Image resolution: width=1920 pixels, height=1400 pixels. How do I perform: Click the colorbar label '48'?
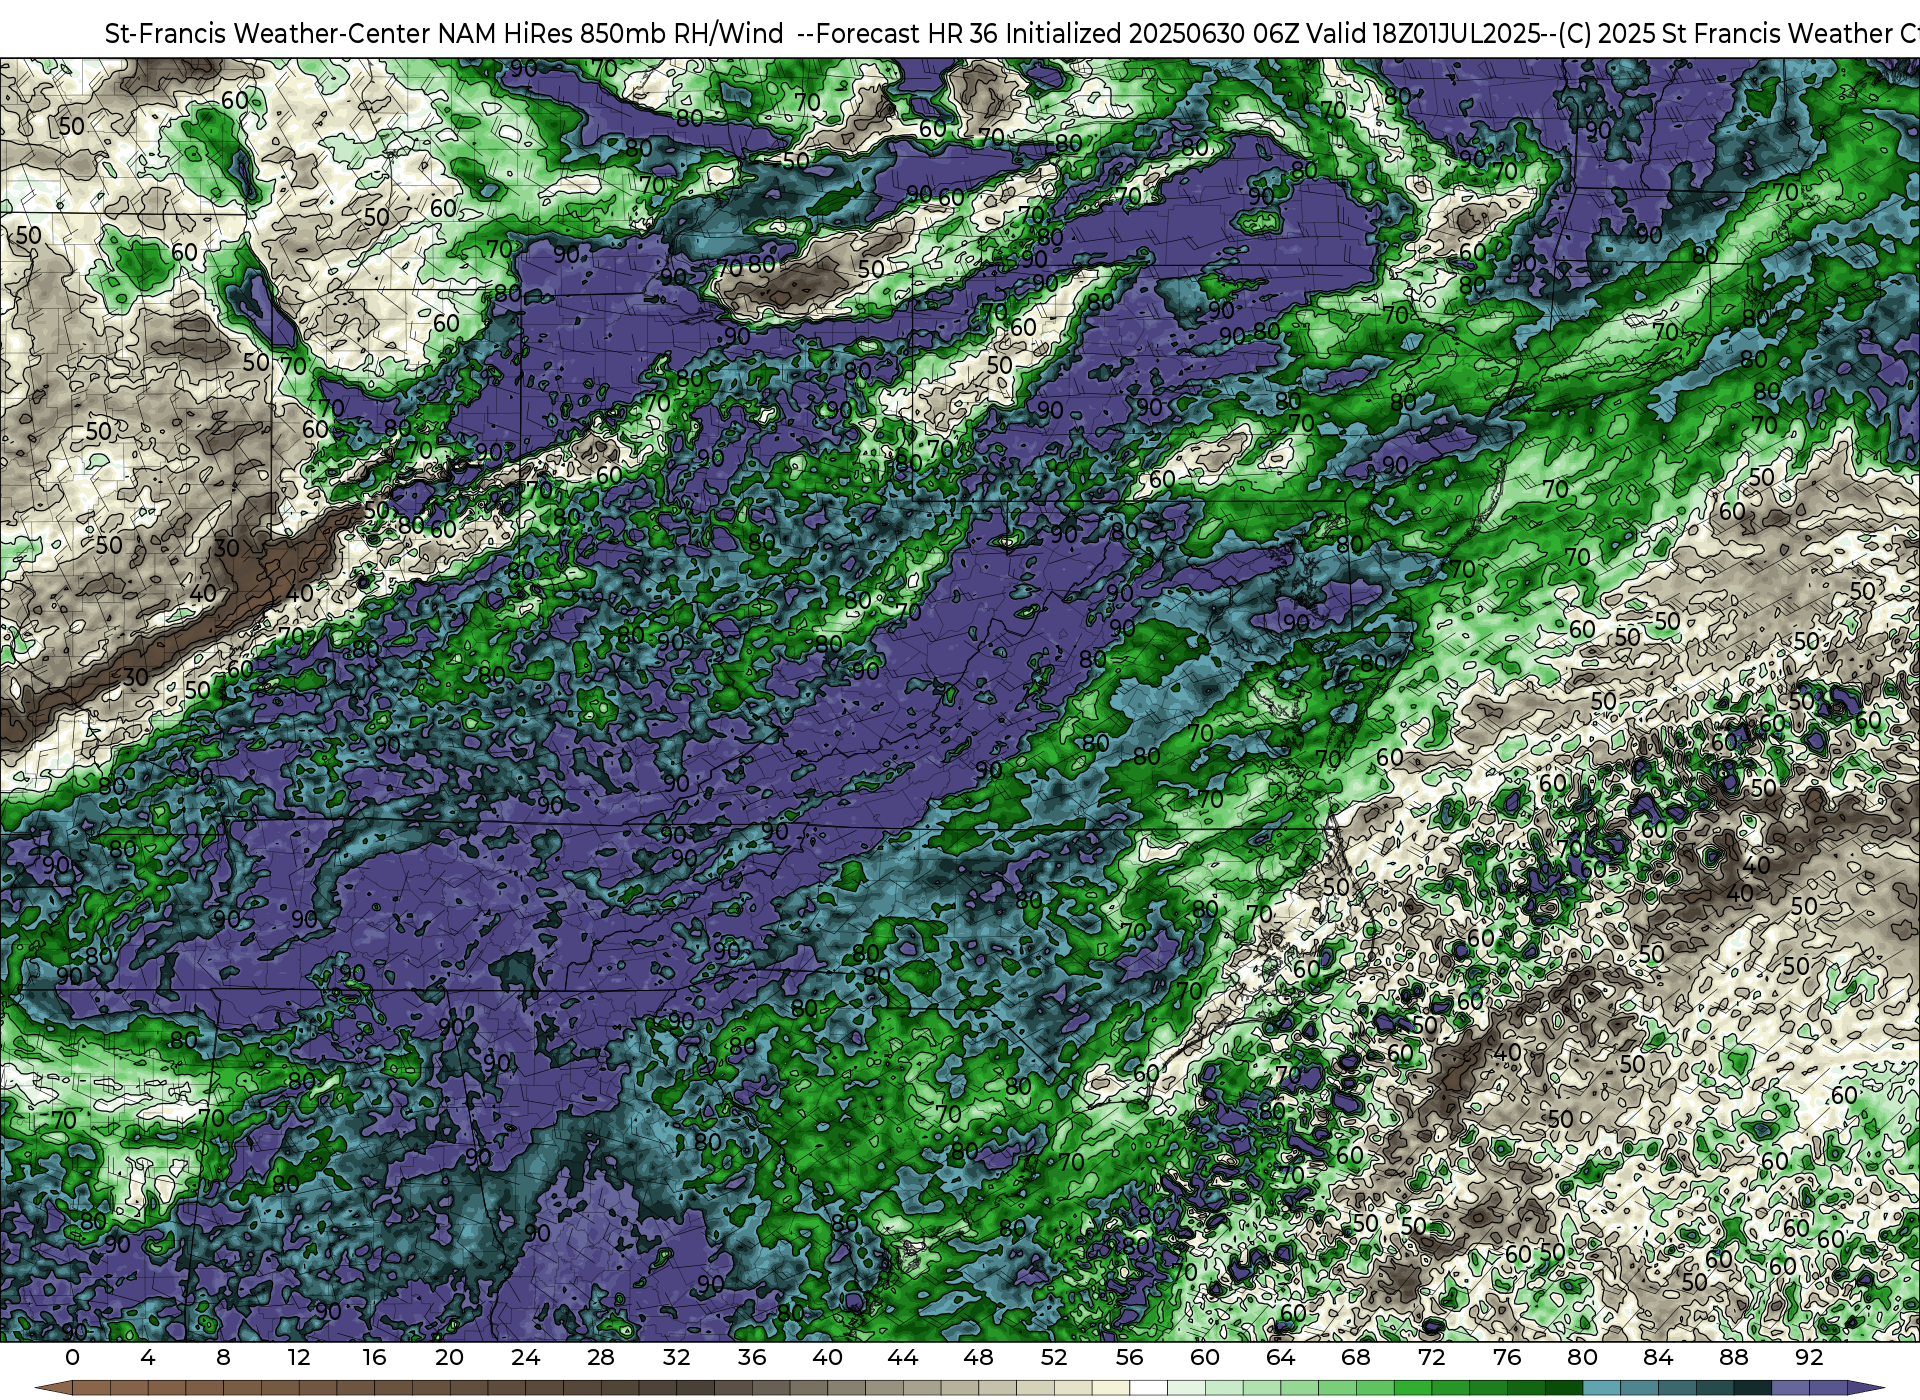978,1357
